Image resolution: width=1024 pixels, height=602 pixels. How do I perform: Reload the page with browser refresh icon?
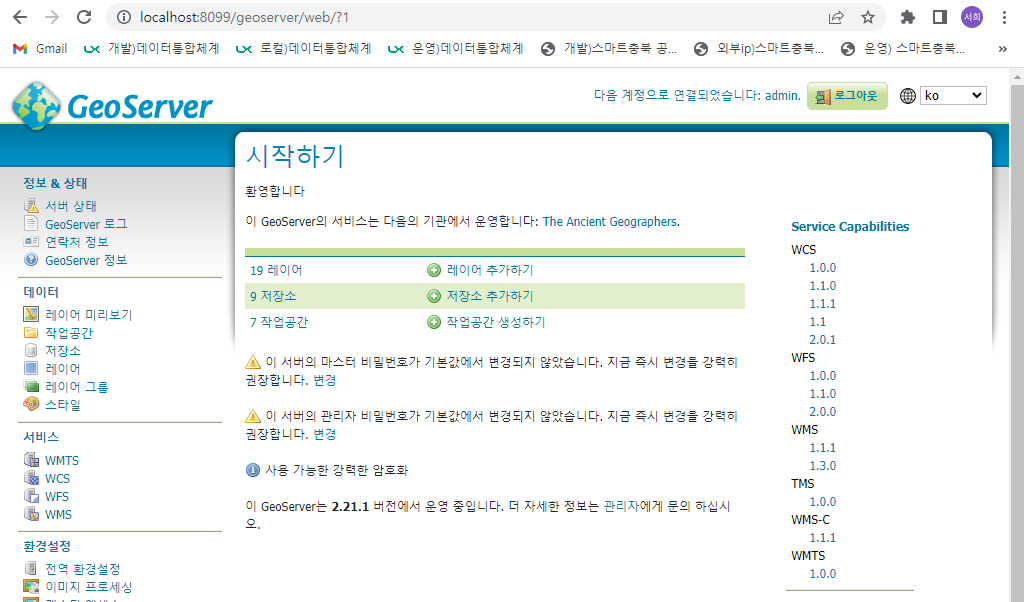84,17
